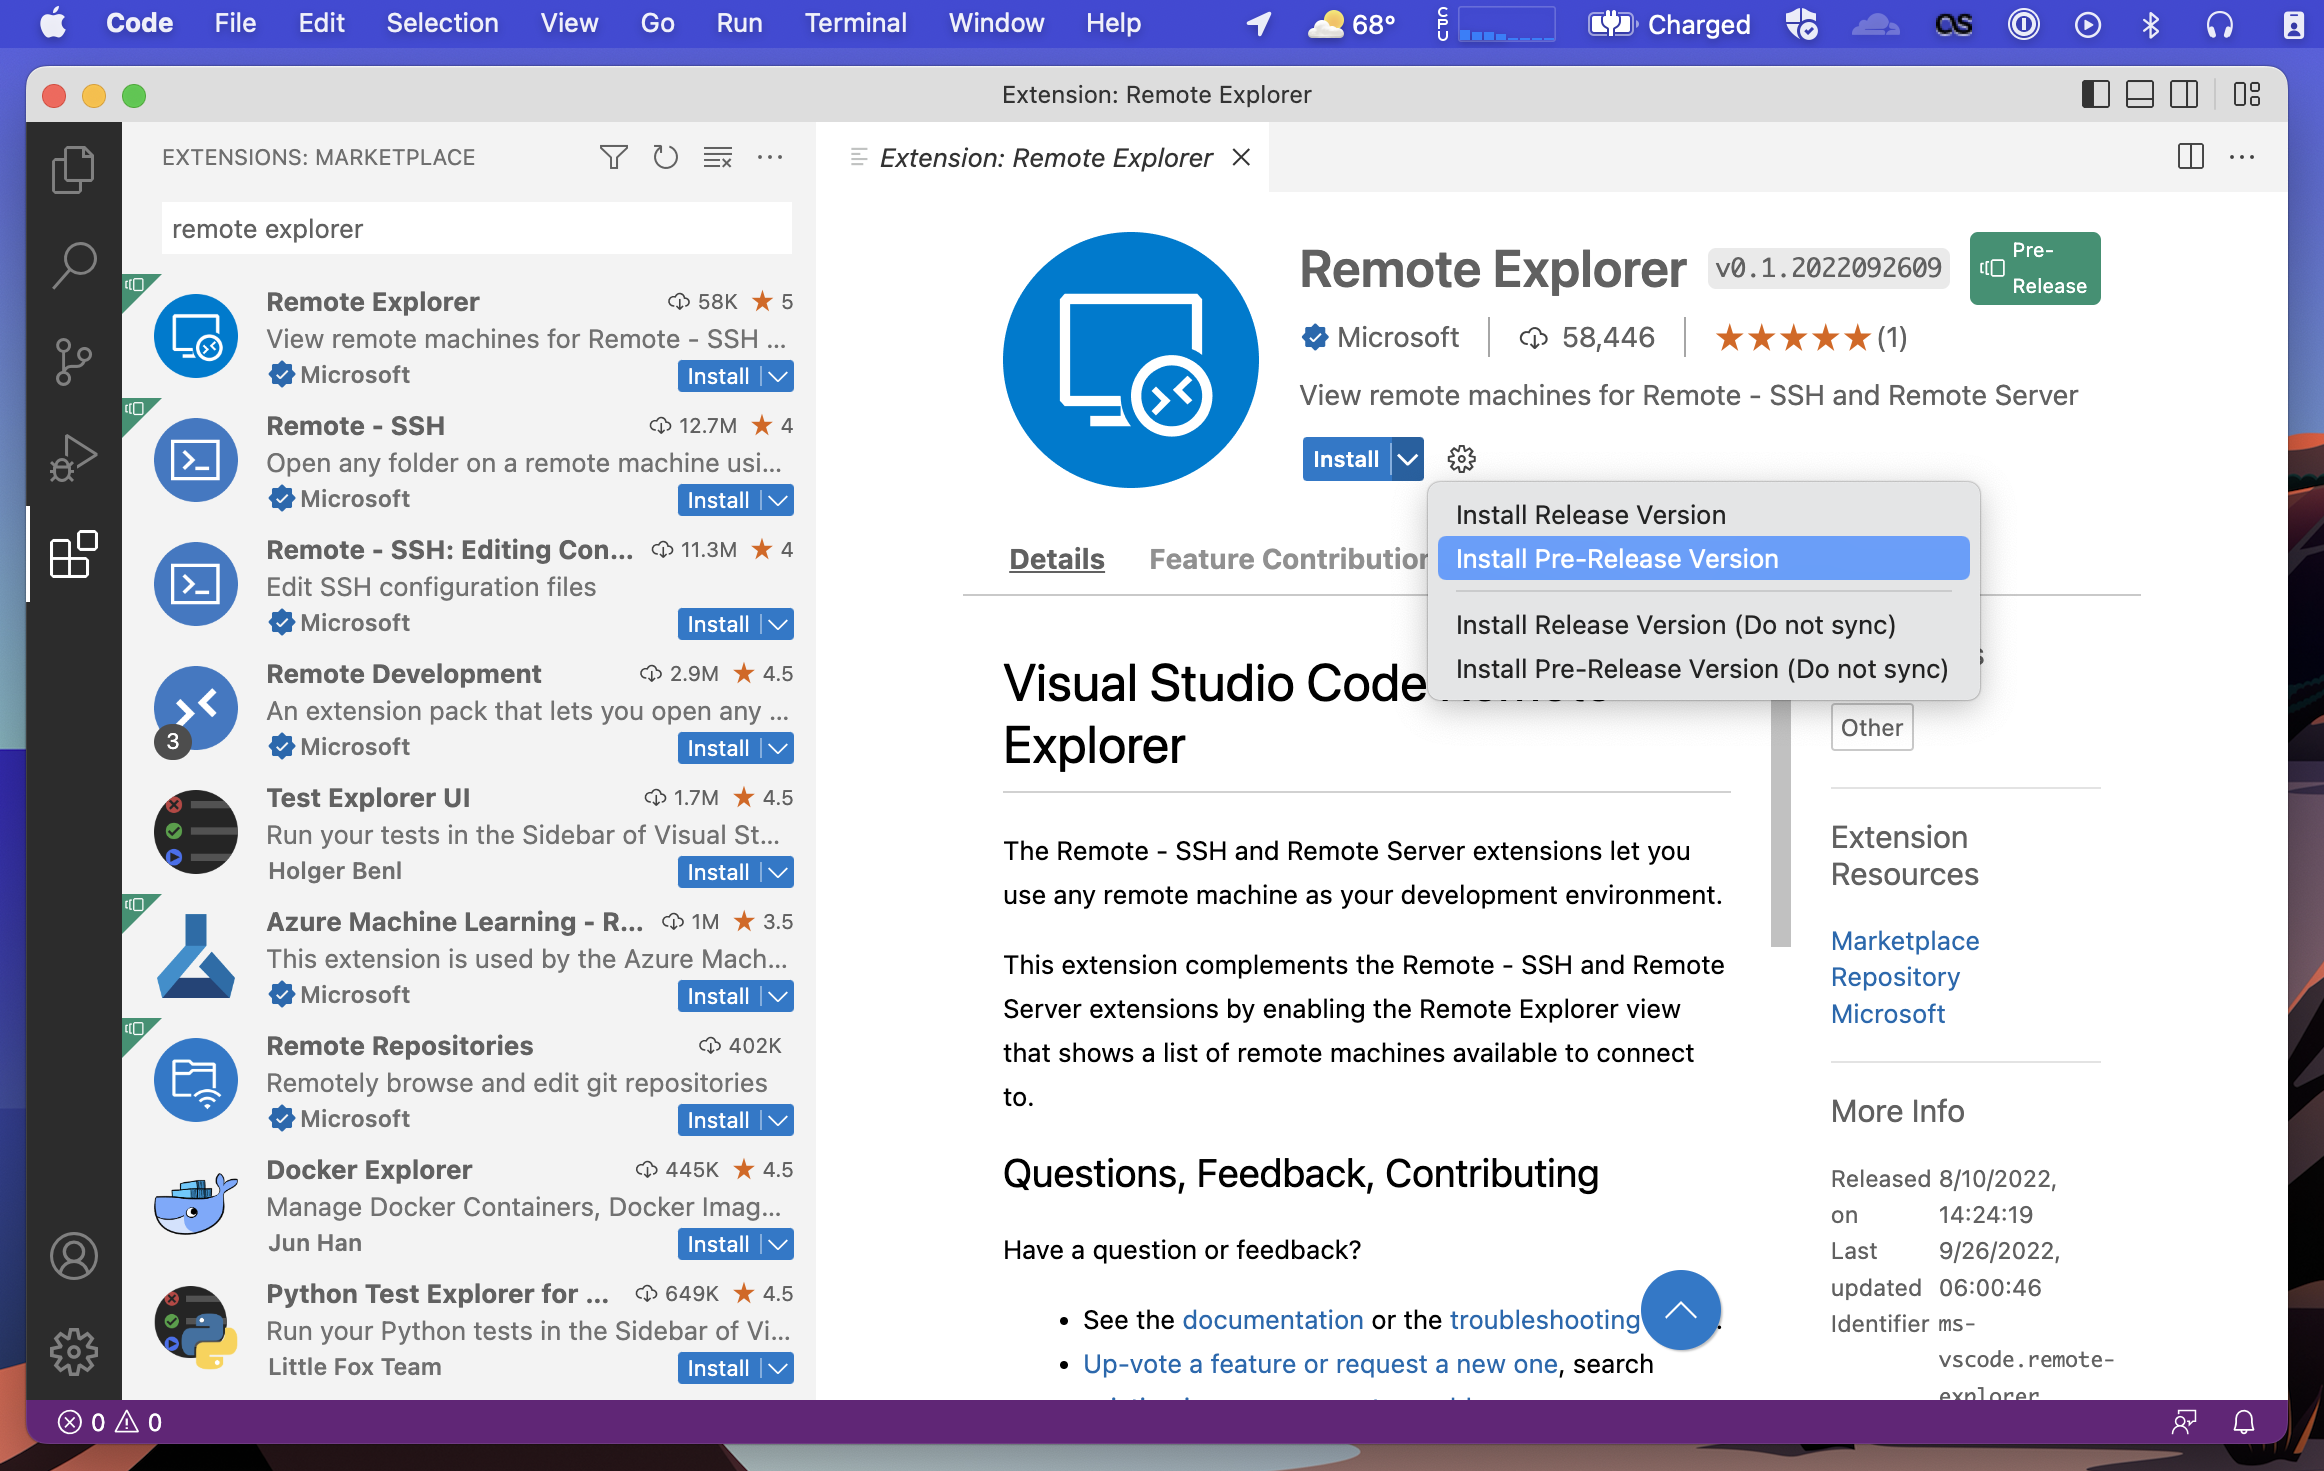Open install dropdown for Python Test Explorer

pos(778,1368)
